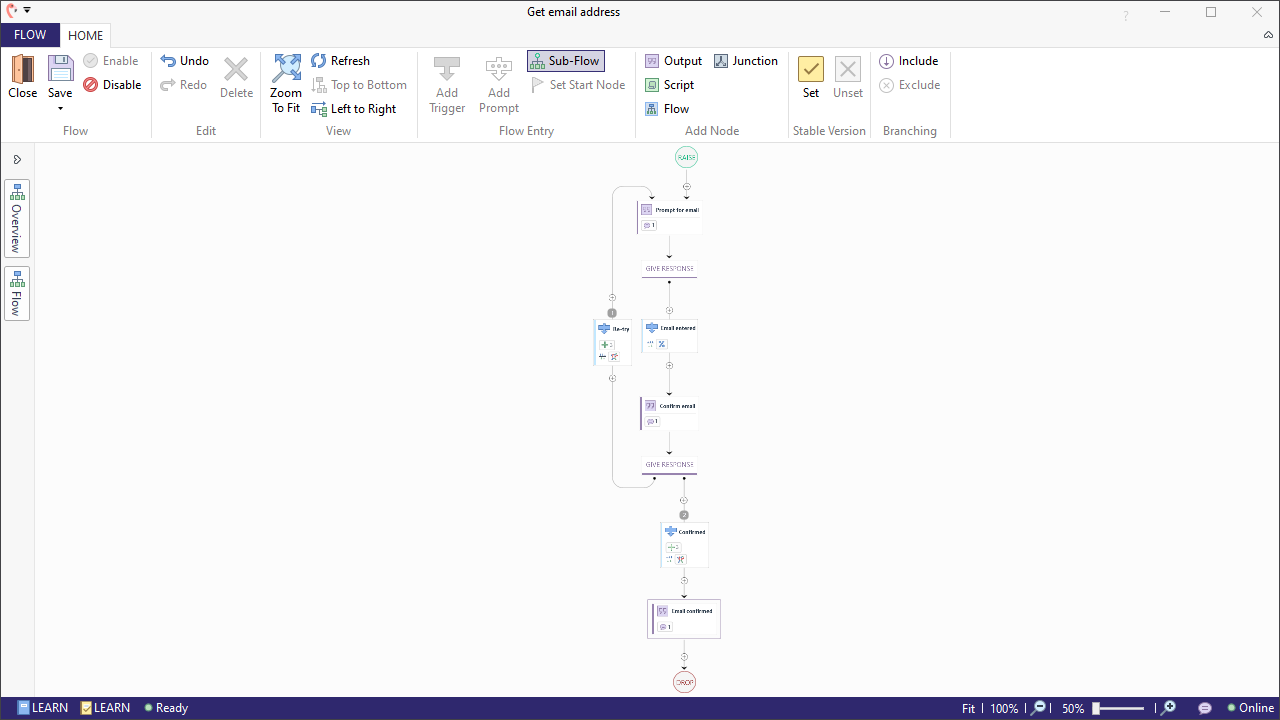Toggle Include branching
The image size is (1280, 720).
pyautogui.click(x=909, y=60)
